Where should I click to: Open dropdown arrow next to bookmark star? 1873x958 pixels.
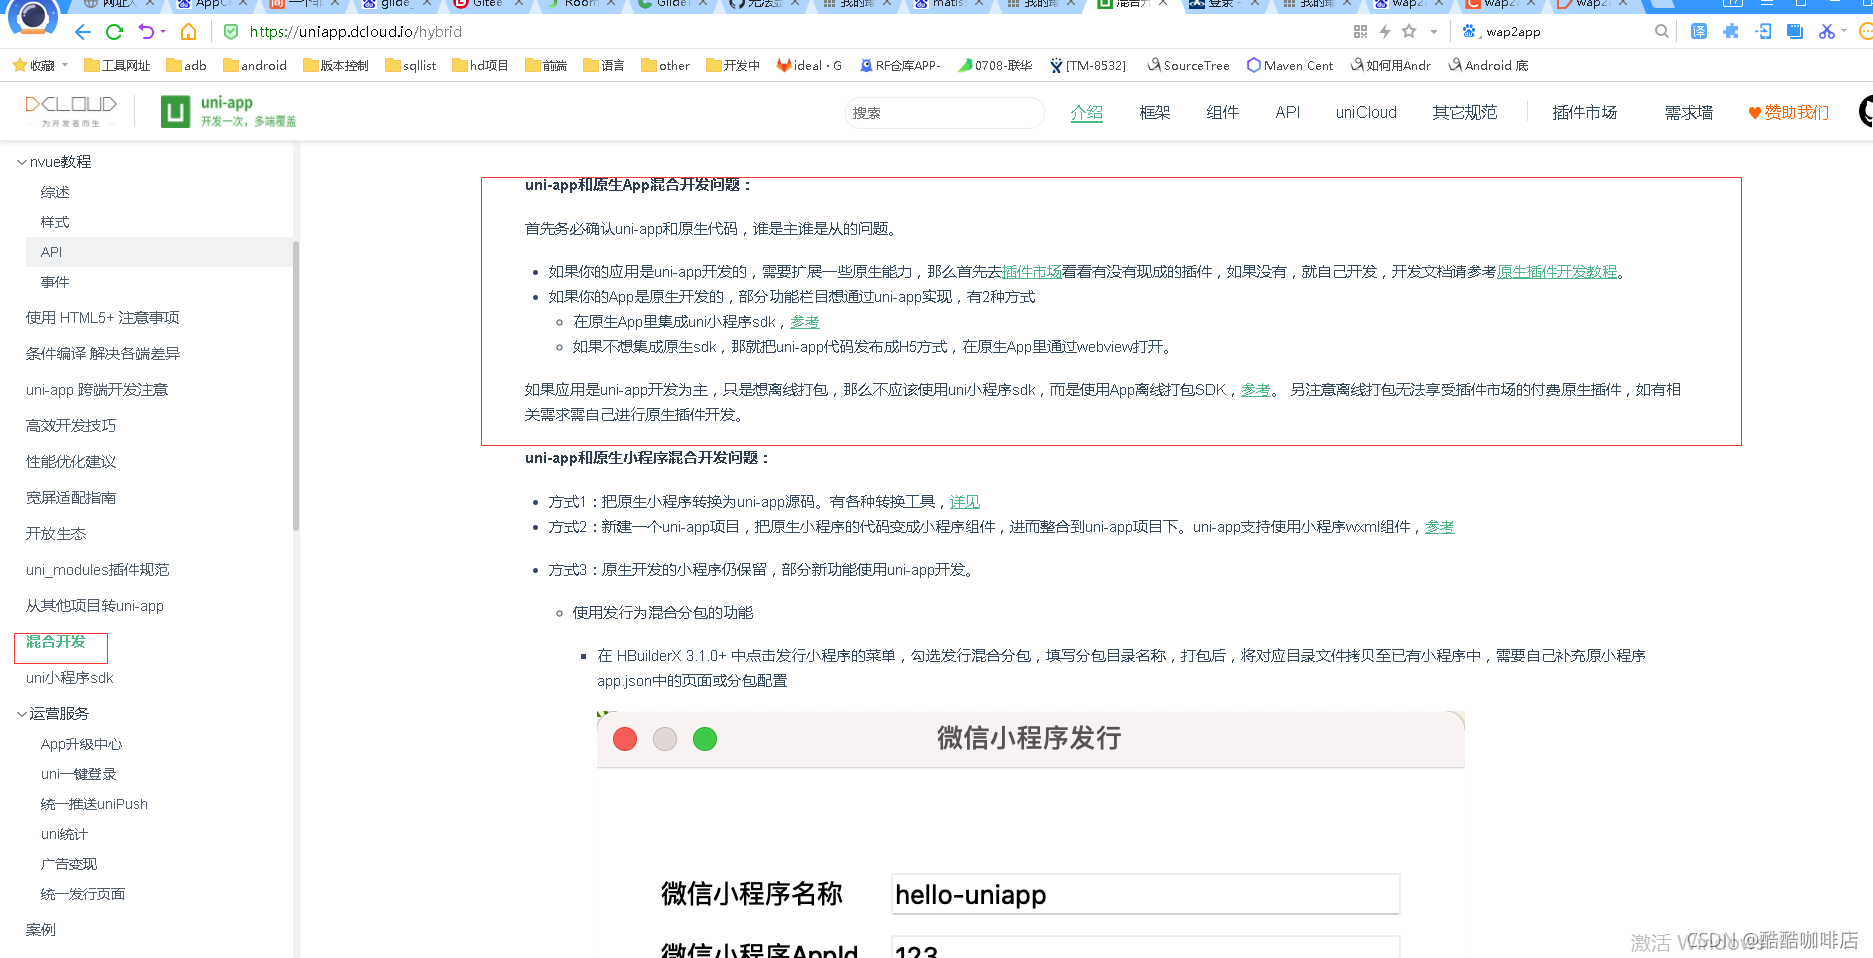1434,32
